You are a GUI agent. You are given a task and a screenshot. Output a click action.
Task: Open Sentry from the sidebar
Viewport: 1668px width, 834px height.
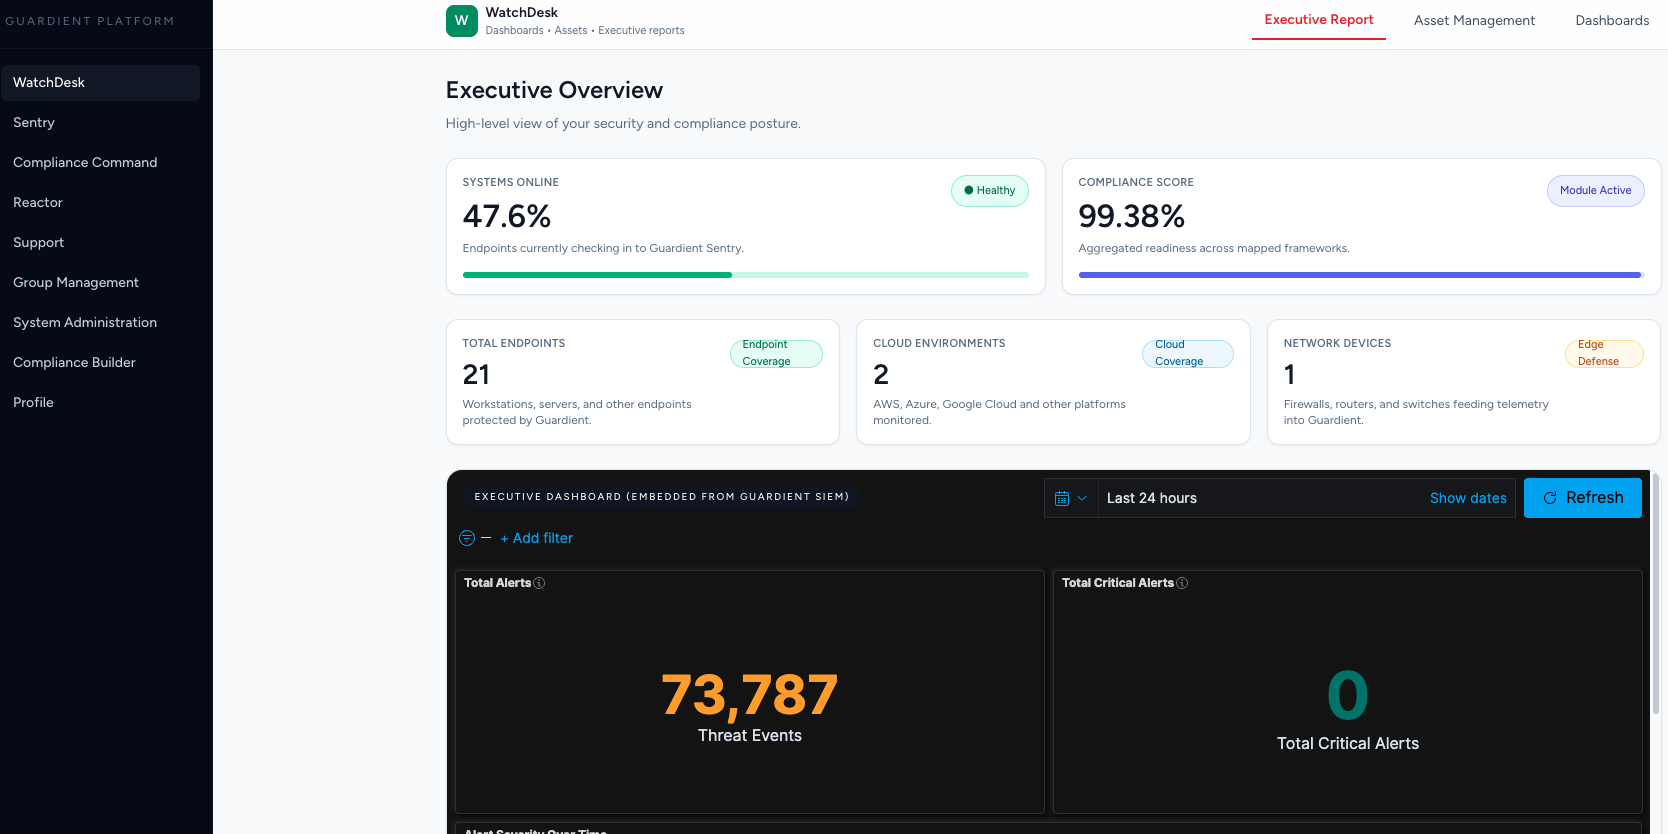[x=100, y=122]
